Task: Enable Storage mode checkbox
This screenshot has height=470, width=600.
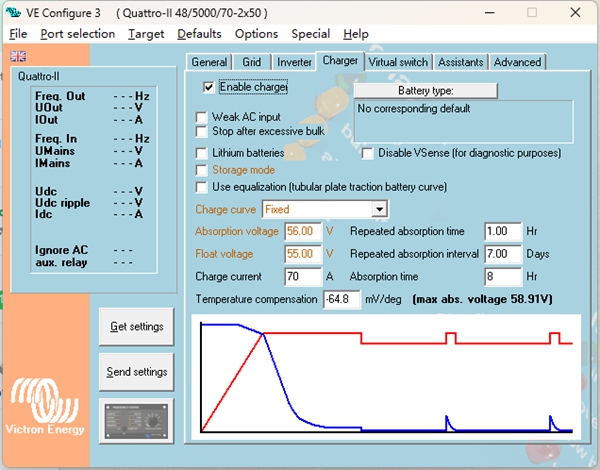Action: point(201,170)
